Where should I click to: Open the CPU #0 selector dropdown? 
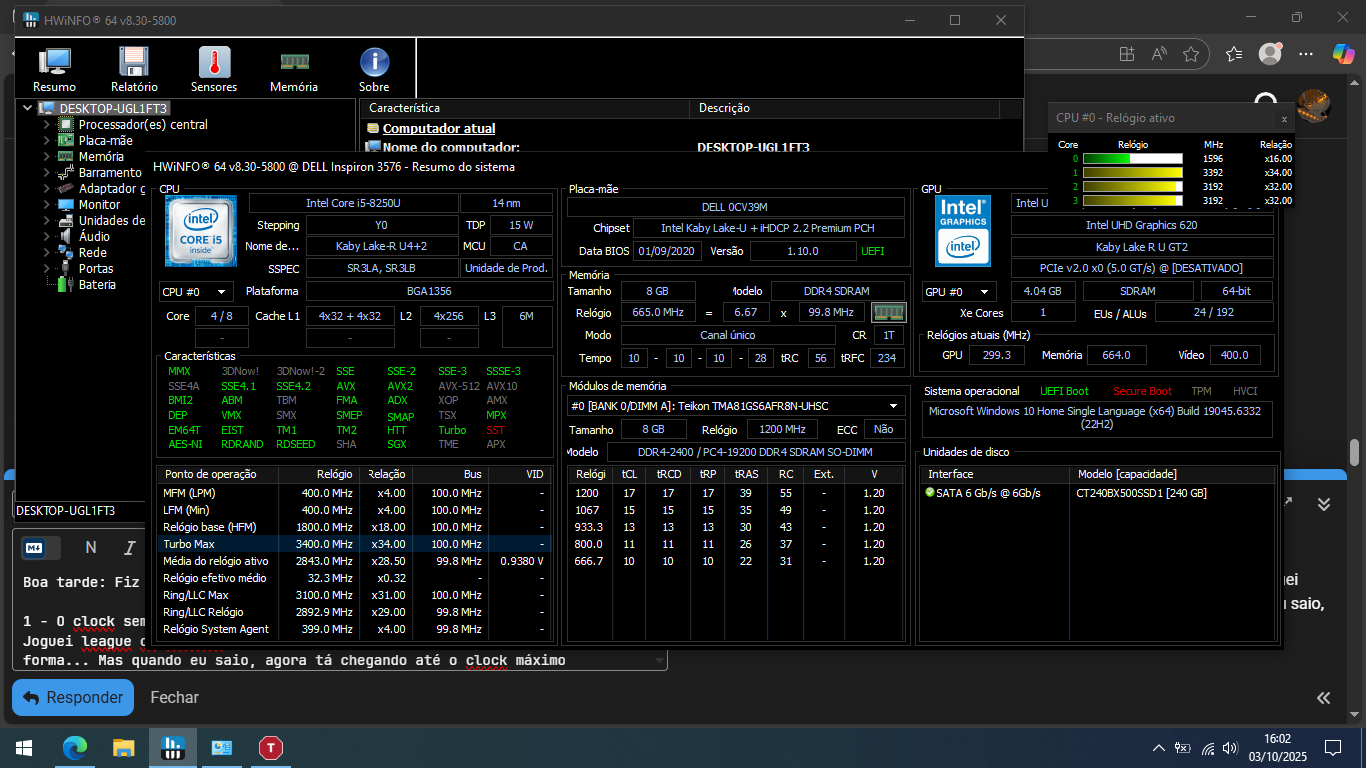(196, 292)
